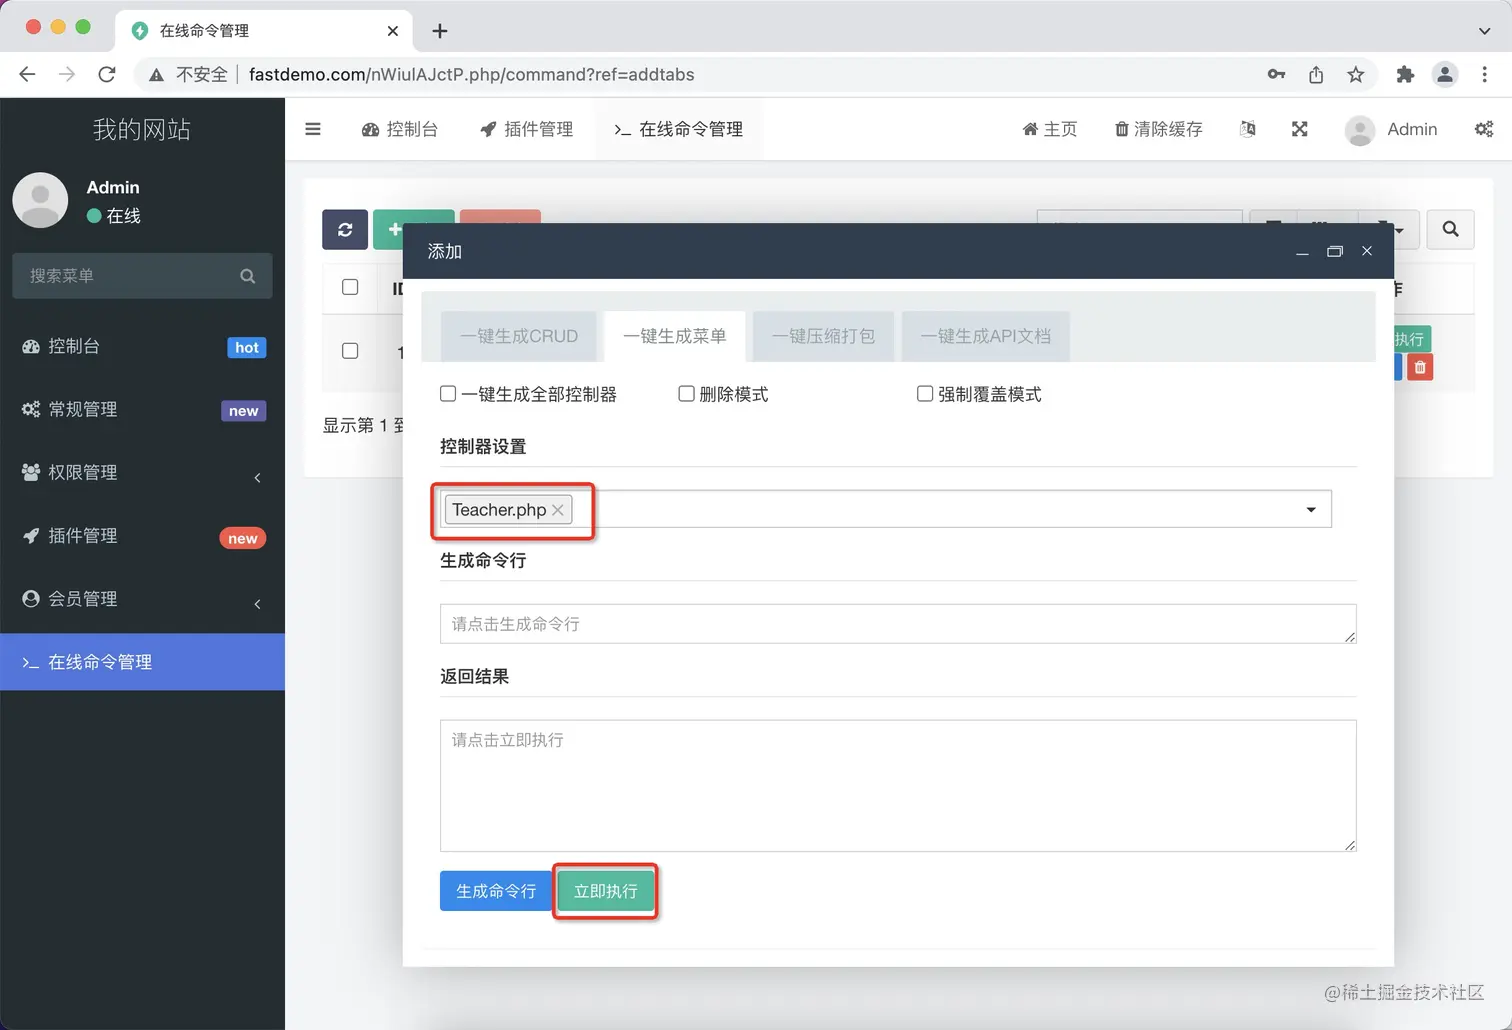Minimize the 添加 dialog
Viewport: 1512px width, 1030px height.
point(1302,252)
